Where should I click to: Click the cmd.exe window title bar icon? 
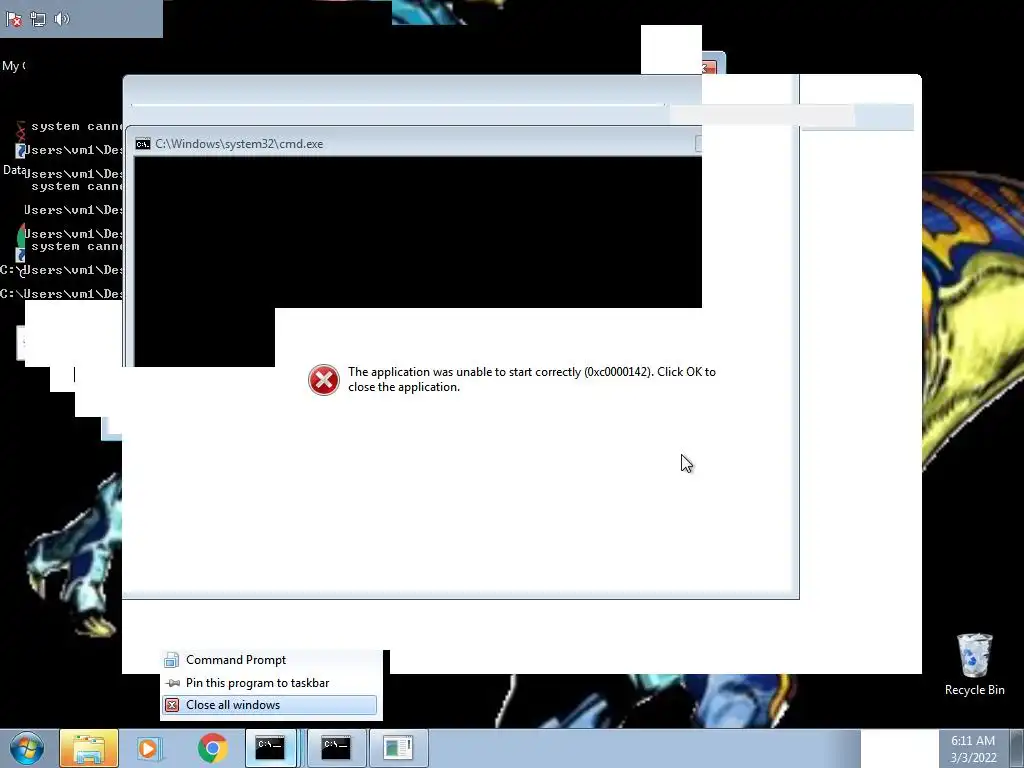[142, 144]
